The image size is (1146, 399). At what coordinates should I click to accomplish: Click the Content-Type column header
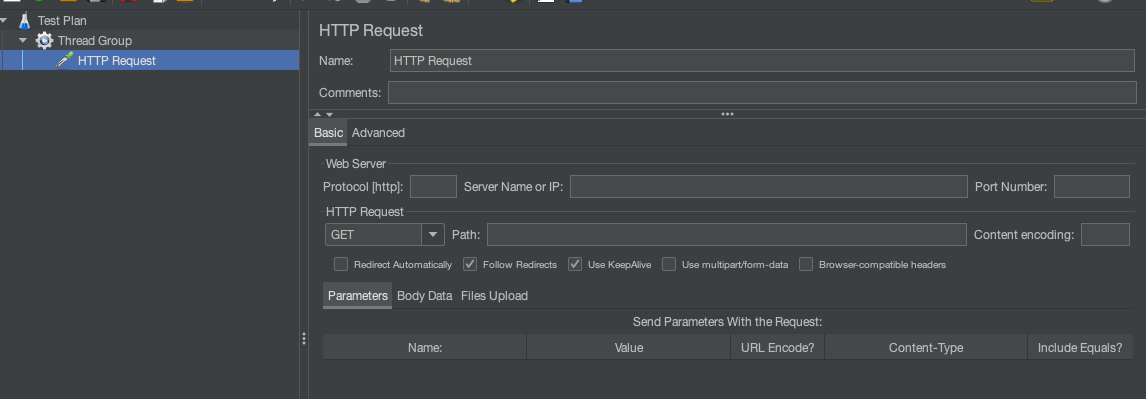(926, 348)
